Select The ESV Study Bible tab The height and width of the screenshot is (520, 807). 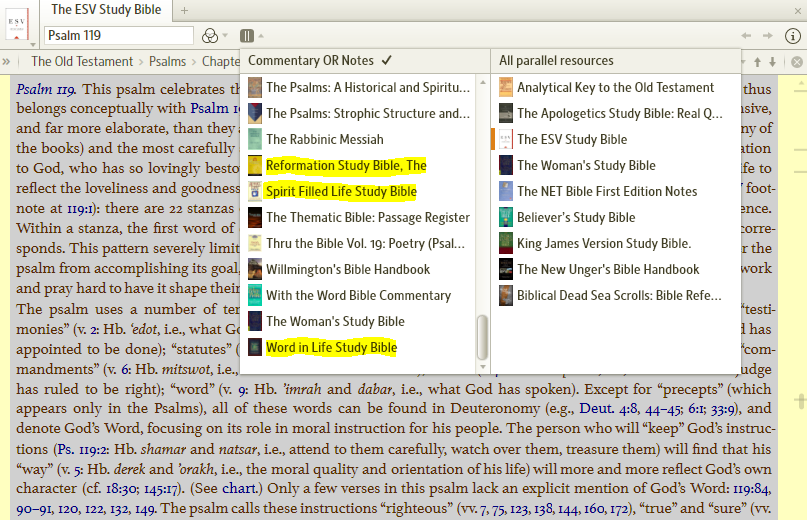click(106, 10)
